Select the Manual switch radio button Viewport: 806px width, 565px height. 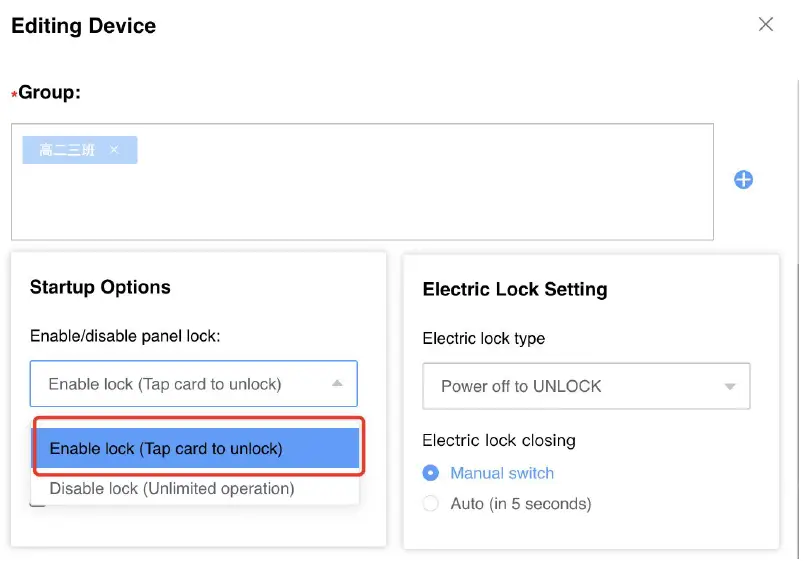[431, 473]
